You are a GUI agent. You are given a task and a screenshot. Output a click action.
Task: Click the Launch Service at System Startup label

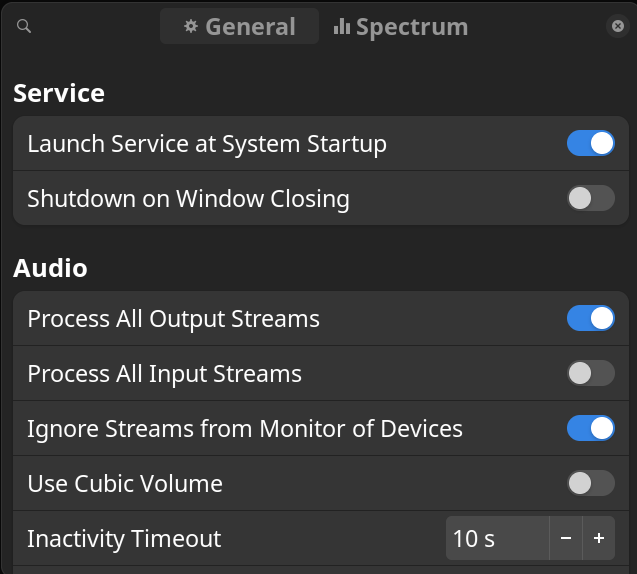coord(206,144)
